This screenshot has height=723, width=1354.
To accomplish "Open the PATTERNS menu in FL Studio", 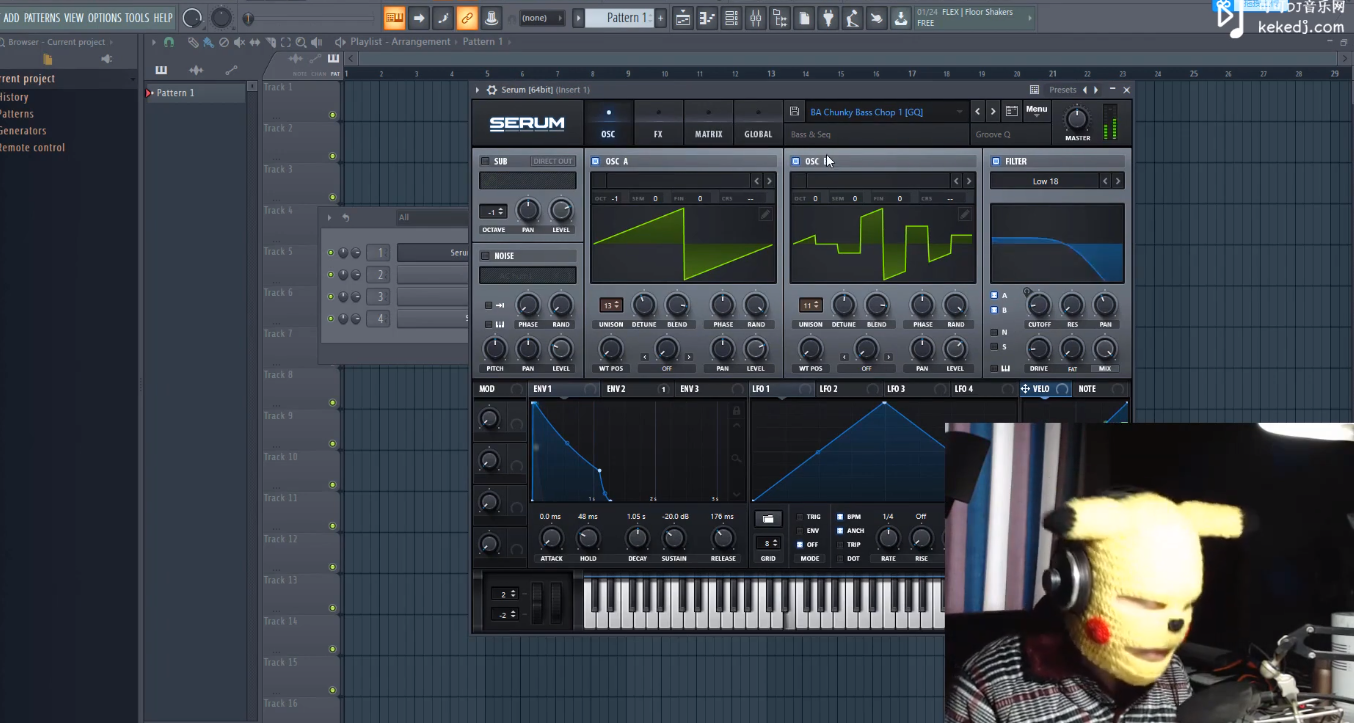I will [42, 18].
